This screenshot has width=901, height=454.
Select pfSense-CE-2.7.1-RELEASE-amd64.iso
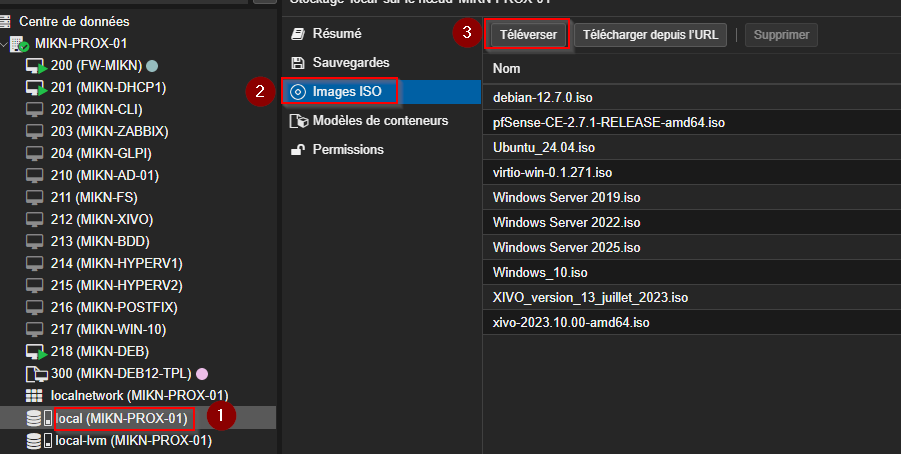click(692, 122)
